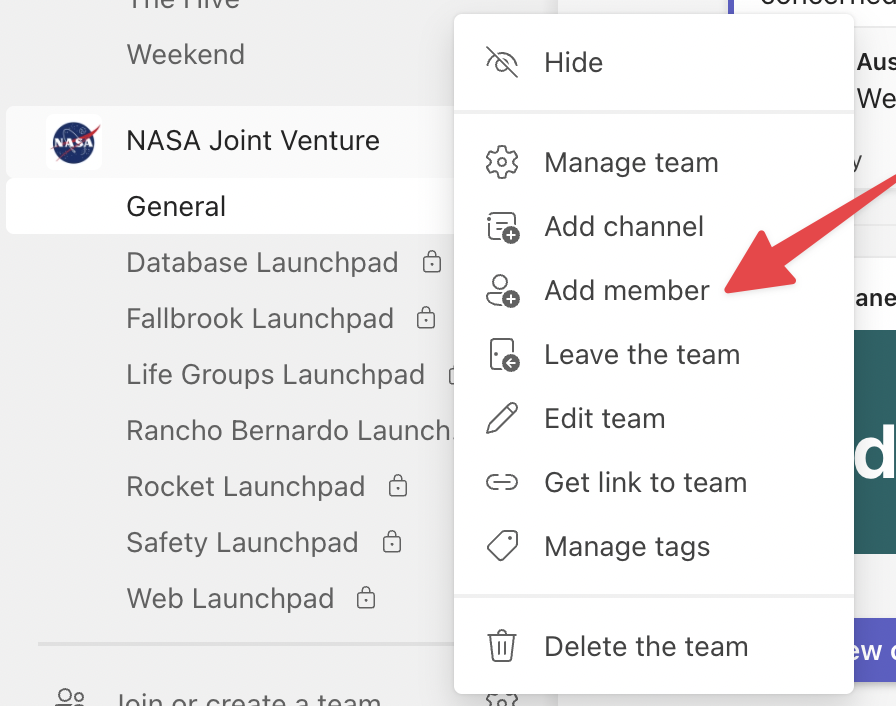Click the Hide eye-slash icon
The height and width of the screenshot is (706, 896).
(501, 62)
